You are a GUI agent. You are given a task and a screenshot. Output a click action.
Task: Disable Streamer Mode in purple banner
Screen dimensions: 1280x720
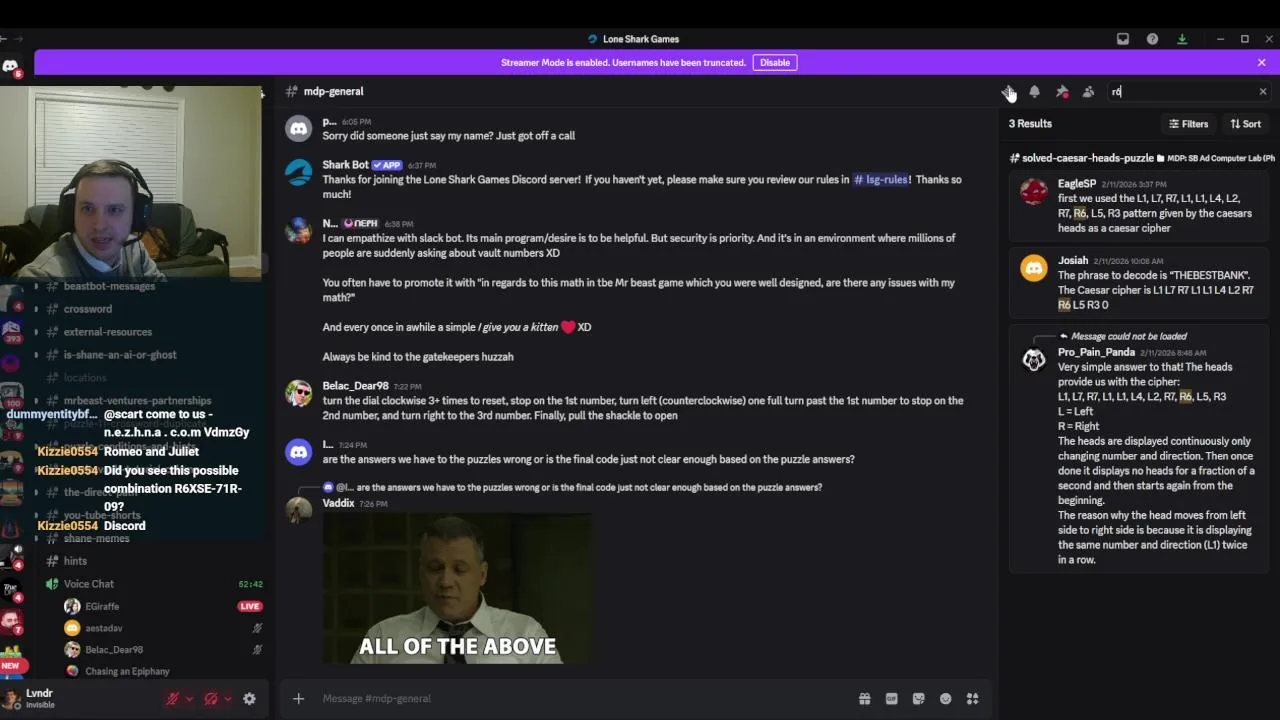tap(775, 62)
